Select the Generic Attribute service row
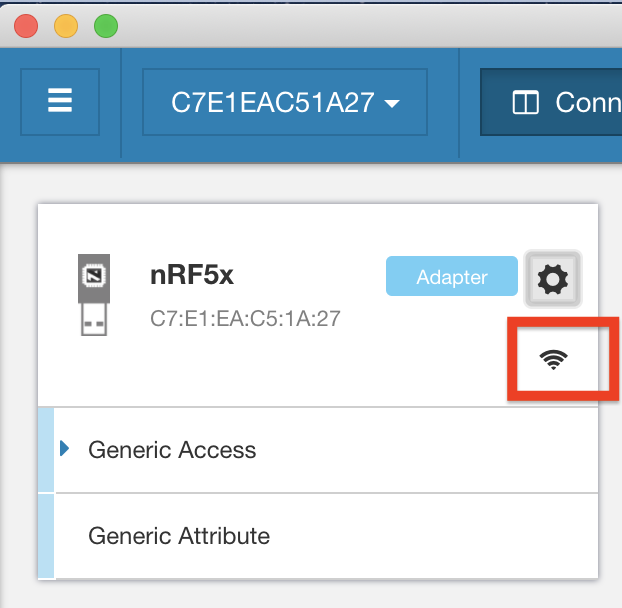This screenshot has width=622, height=608. 300,536
